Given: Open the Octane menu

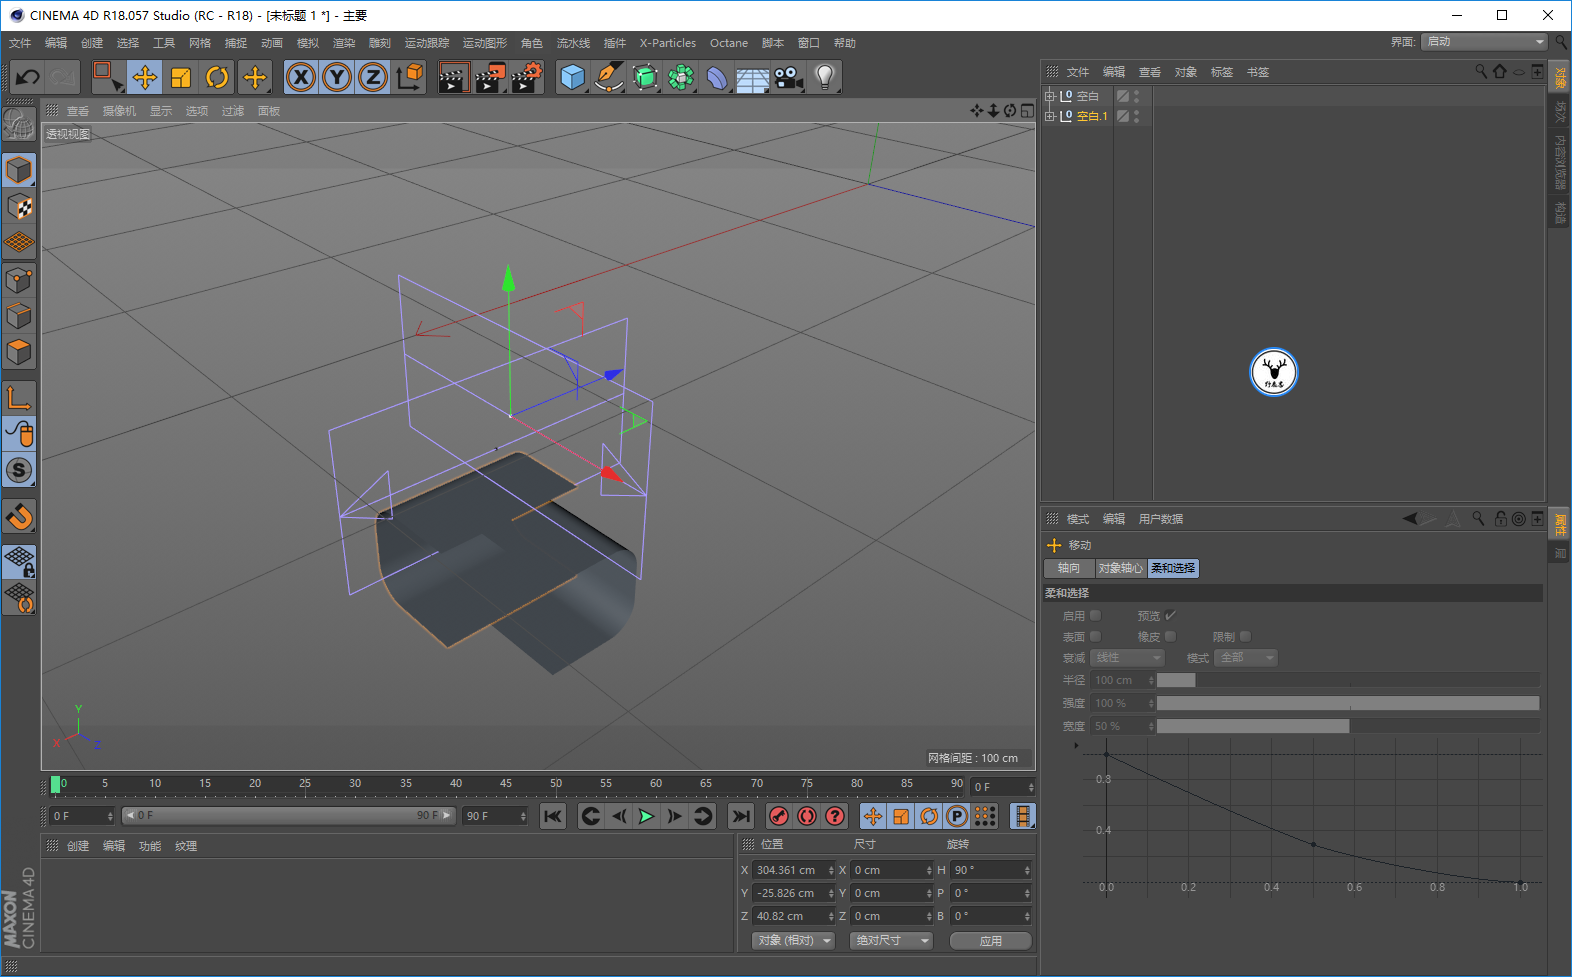Looking at the screenshot, I should 729,43.
